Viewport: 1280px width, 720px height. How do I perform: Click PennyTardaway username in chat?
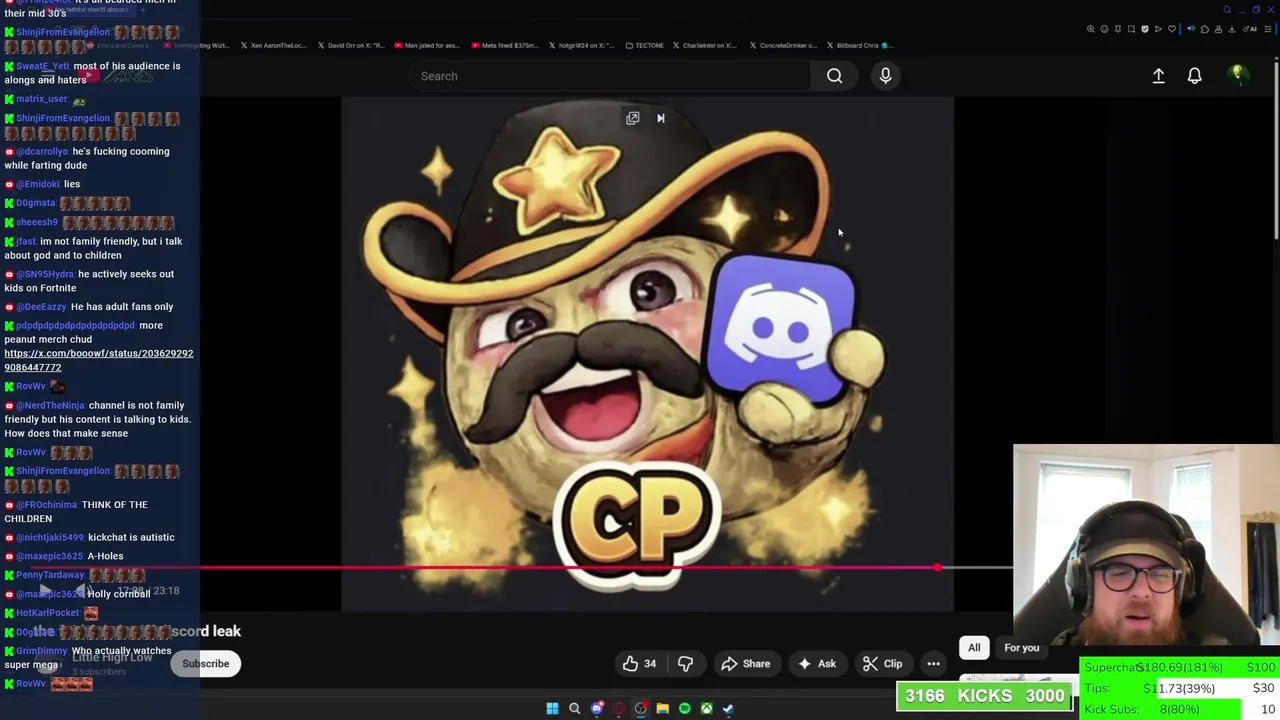50,575
